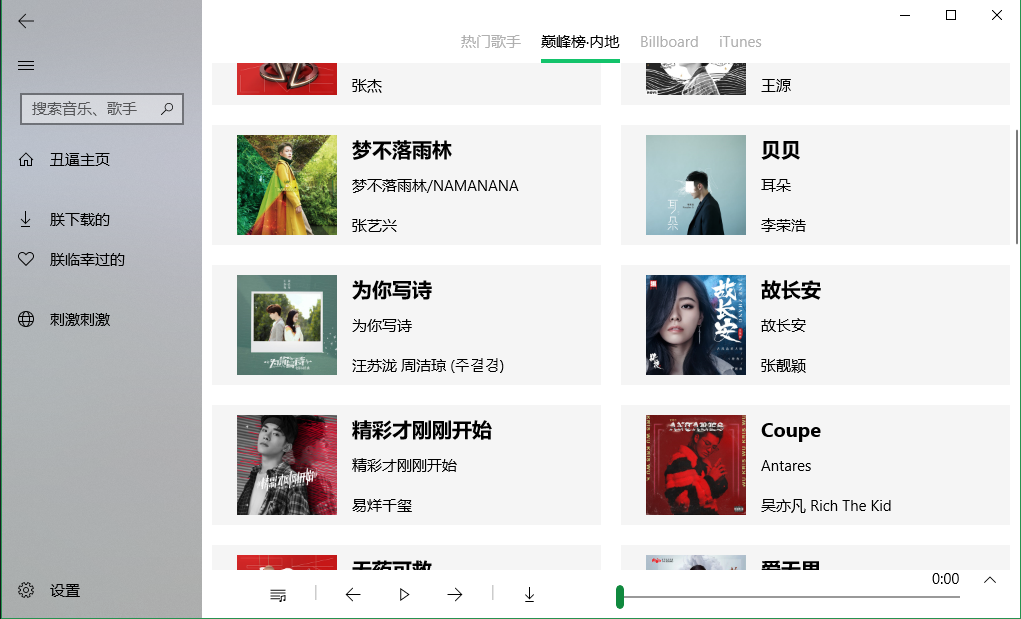Click the heart icon in sidebar

coord(26,260)
